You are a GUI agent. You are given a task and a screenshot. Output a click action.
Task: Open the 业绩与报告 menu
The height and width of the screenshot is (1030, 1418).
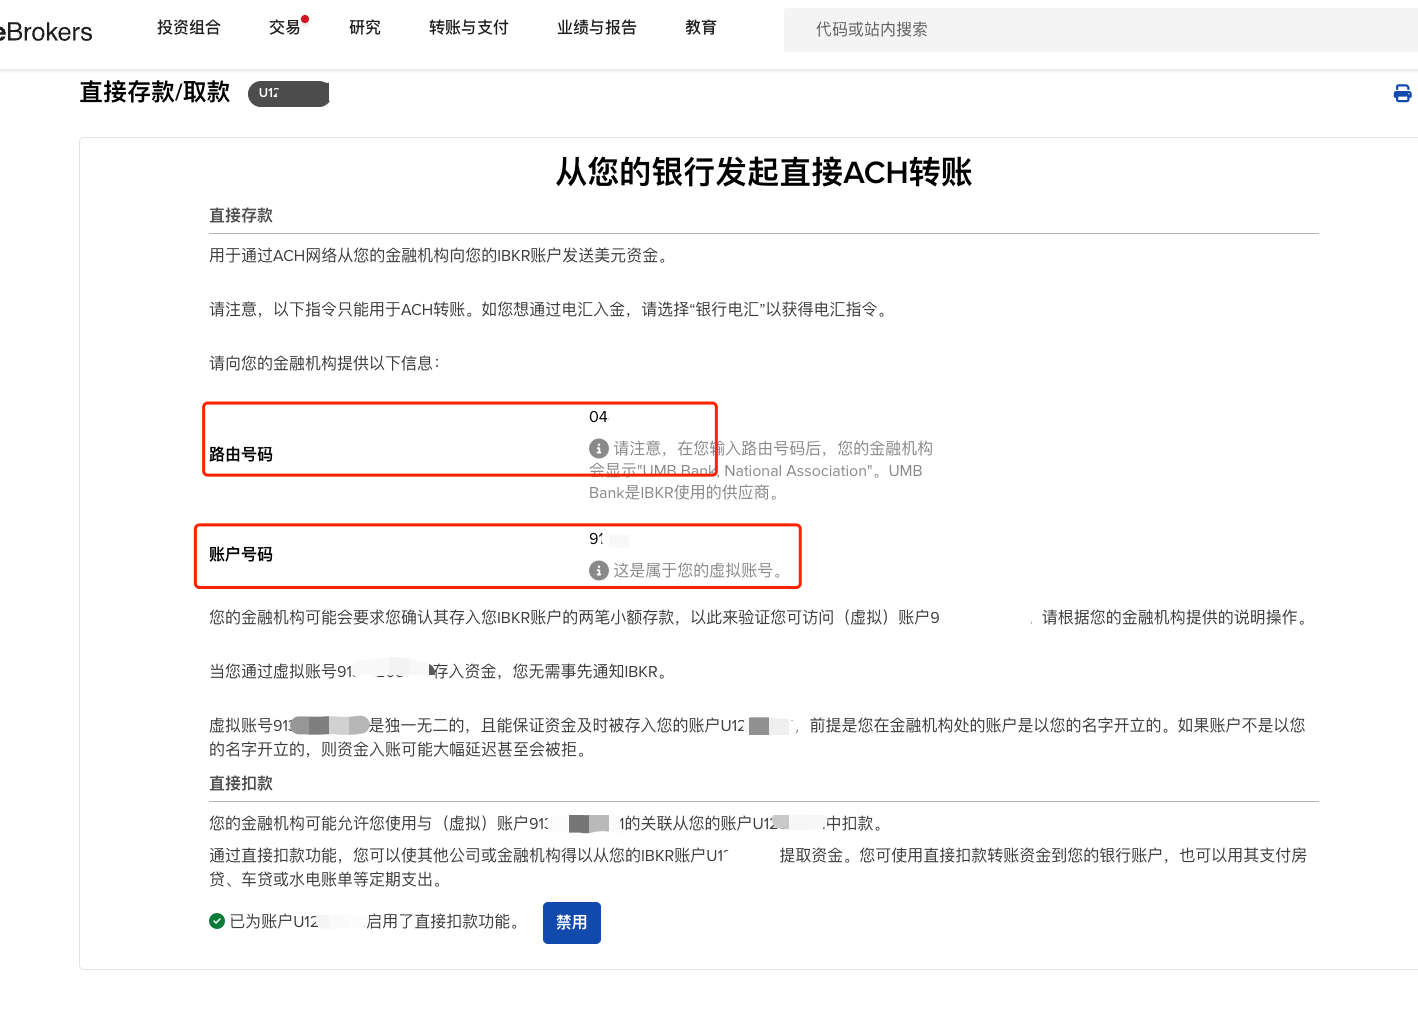click(x=597, y=28)
